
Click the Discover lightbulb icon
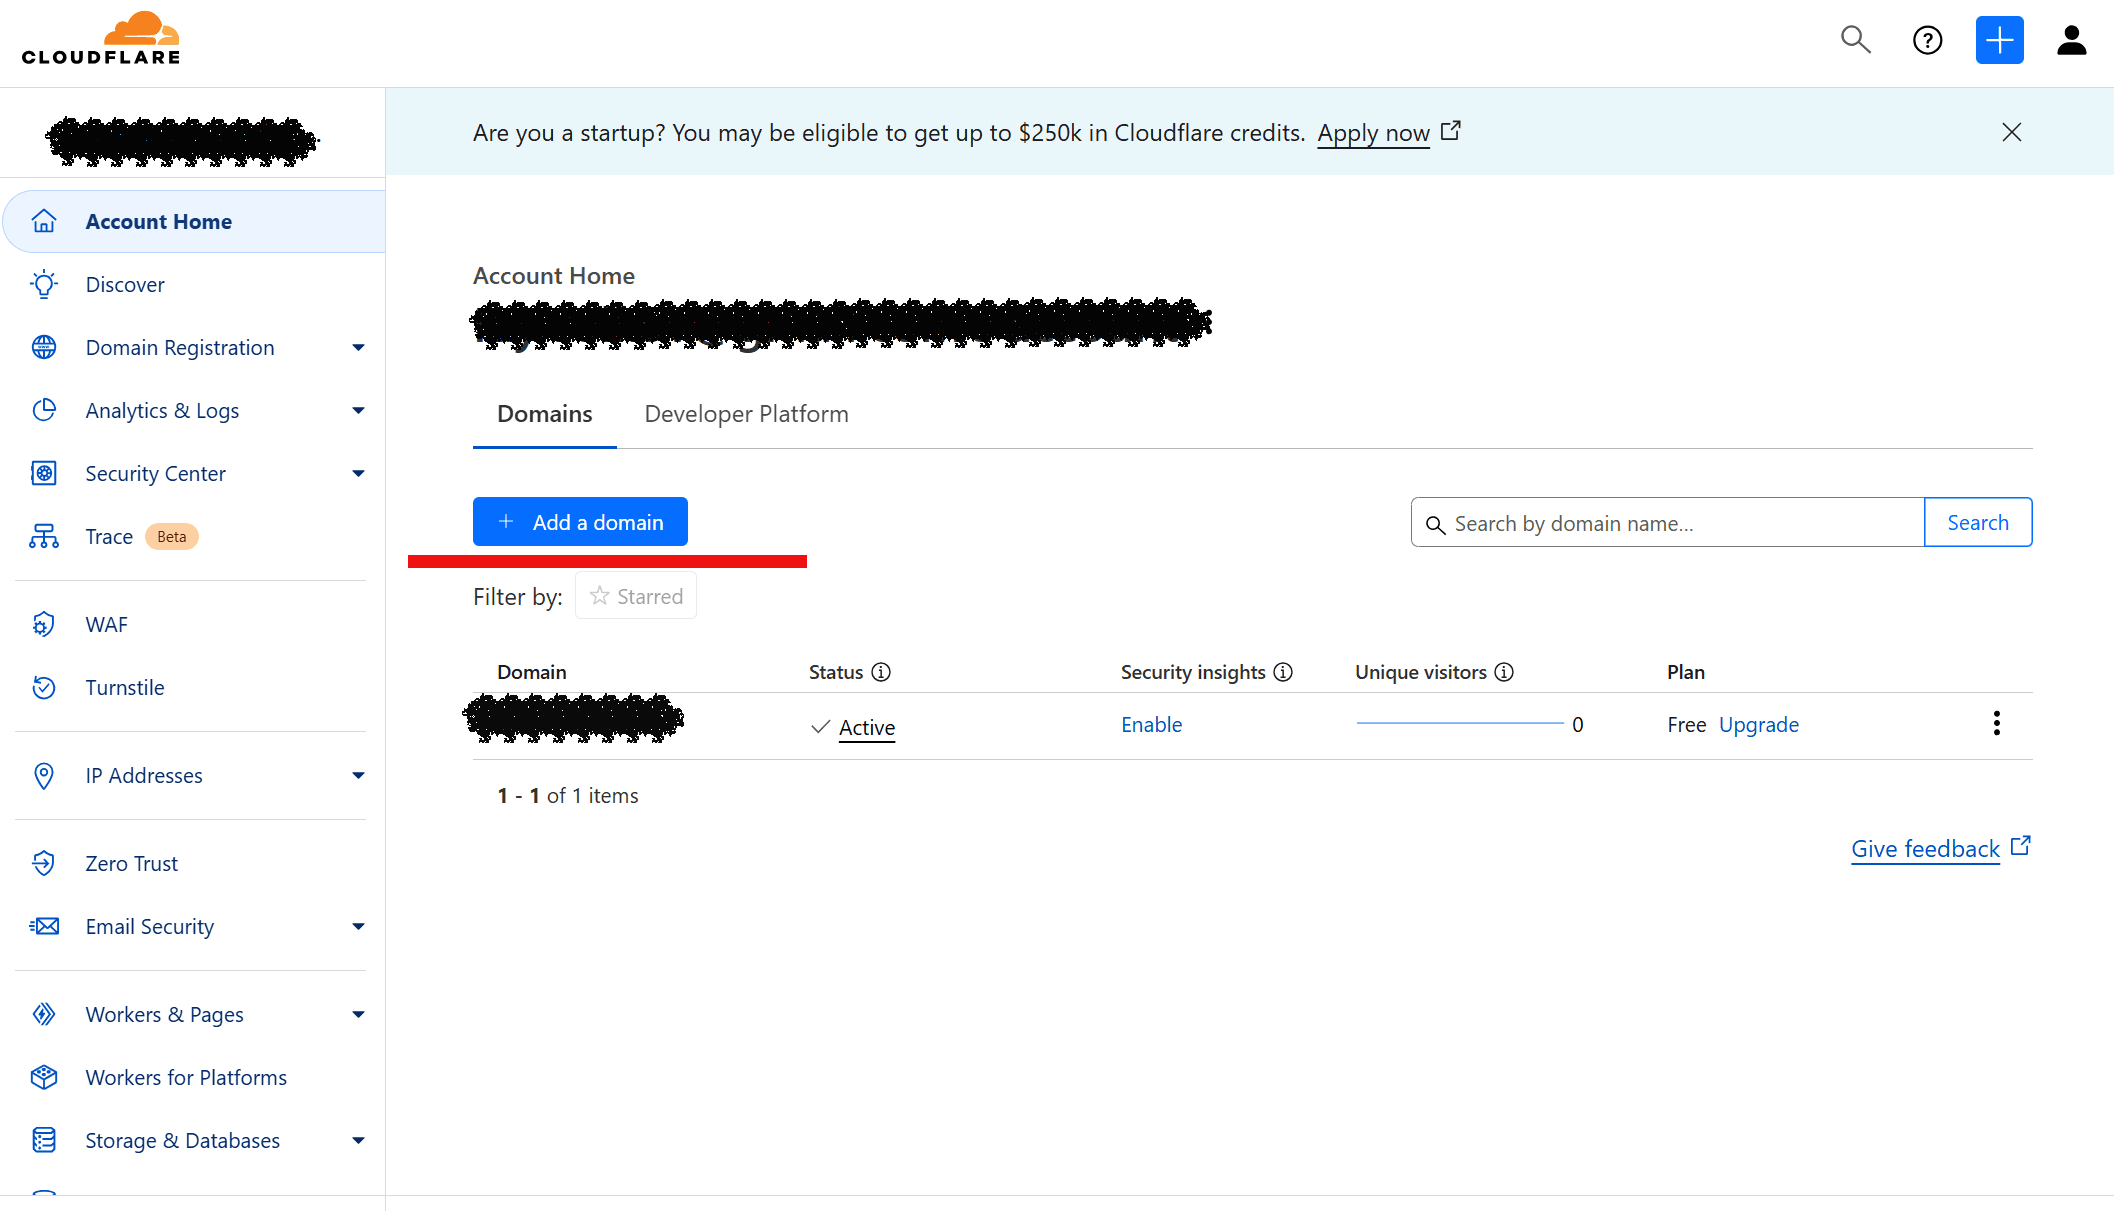(x=44, y=284)
